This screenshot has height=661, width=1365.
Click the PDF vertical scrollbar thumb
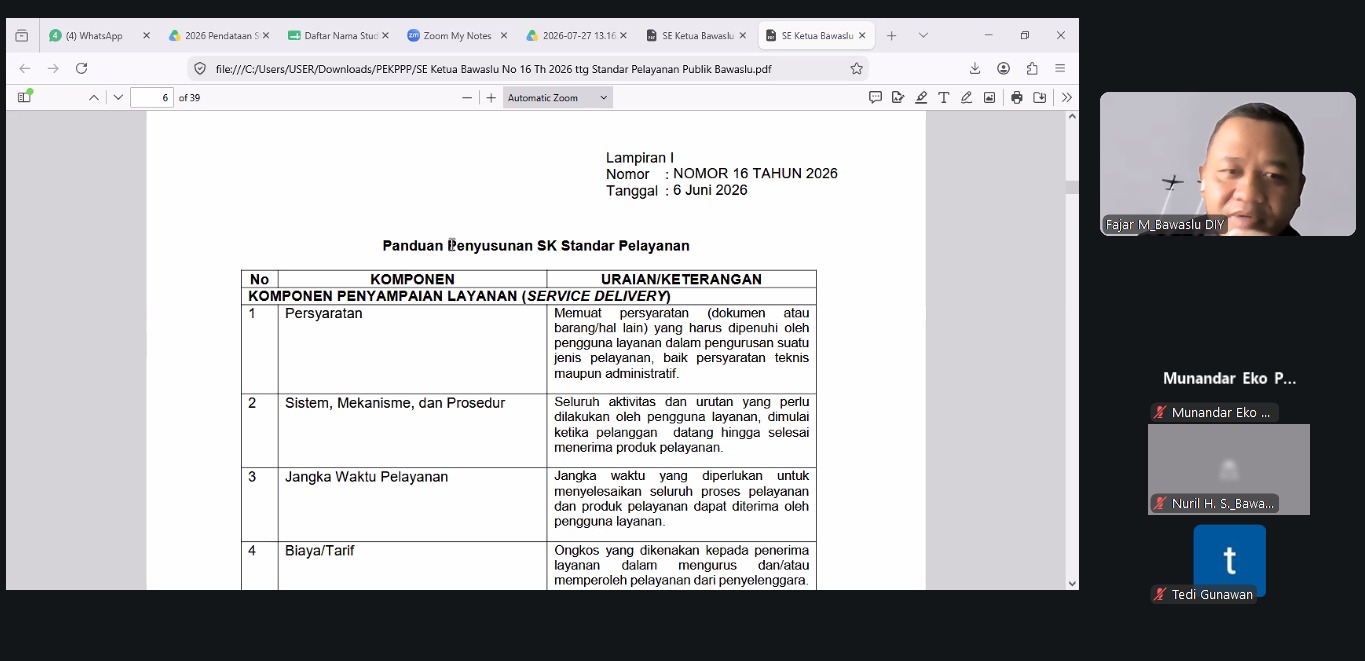1072,187
